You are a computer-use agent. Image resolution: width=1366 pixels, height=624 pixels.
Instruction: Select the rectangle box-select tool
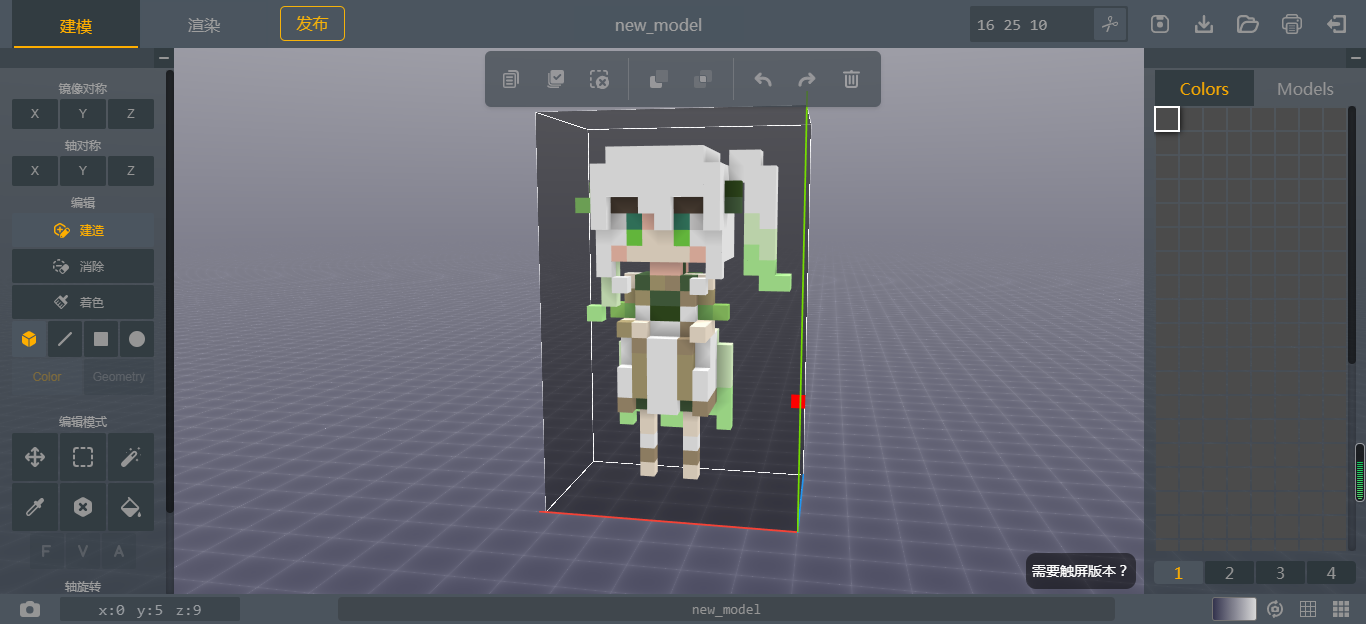[x=83, y=457]
